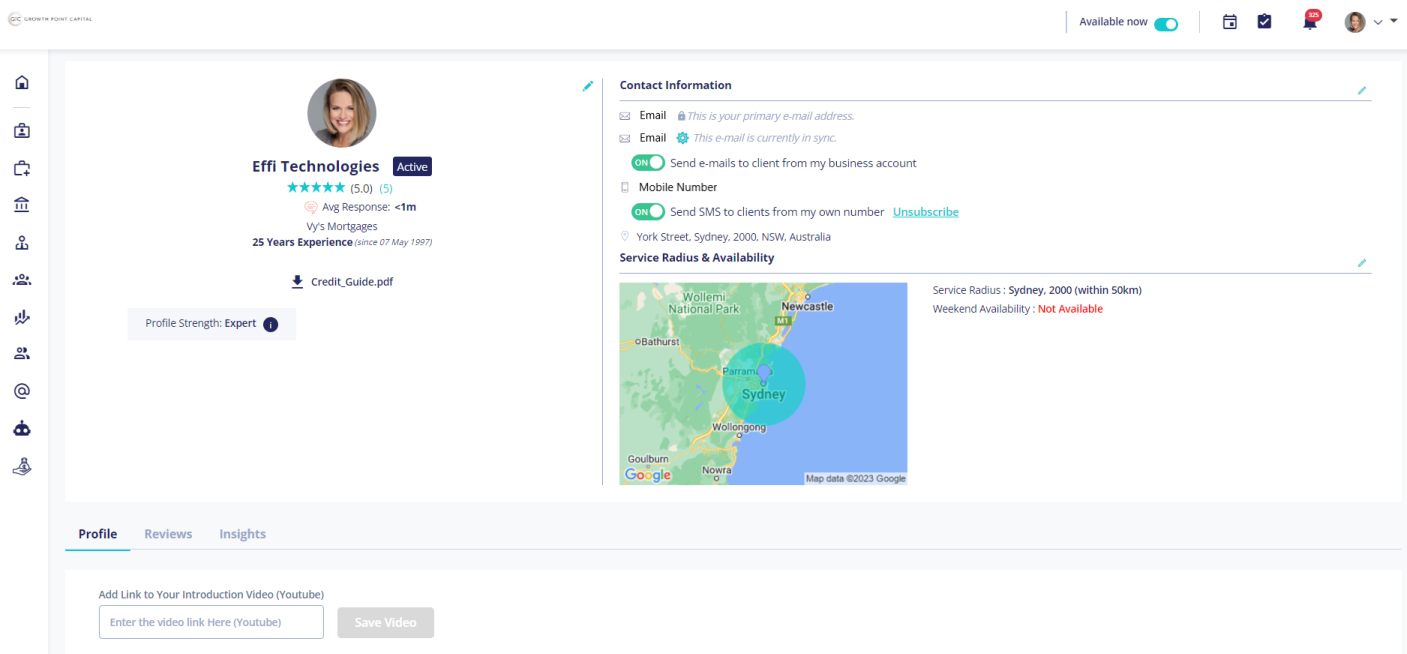Open the chart analytics sidebar icon
1407x654 pixels.
tap(22, 317)
